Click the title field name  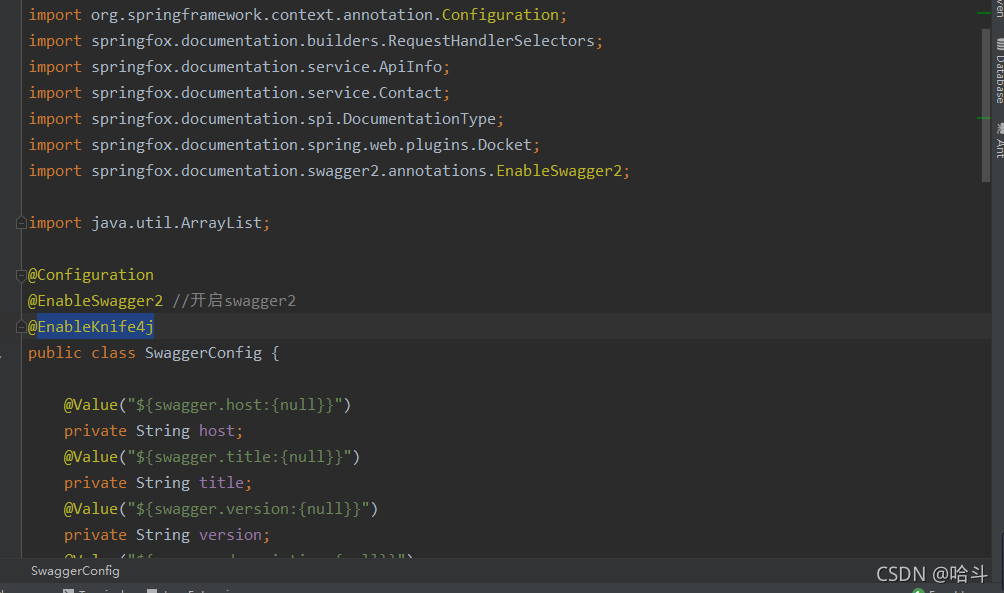tap(221, 483)
